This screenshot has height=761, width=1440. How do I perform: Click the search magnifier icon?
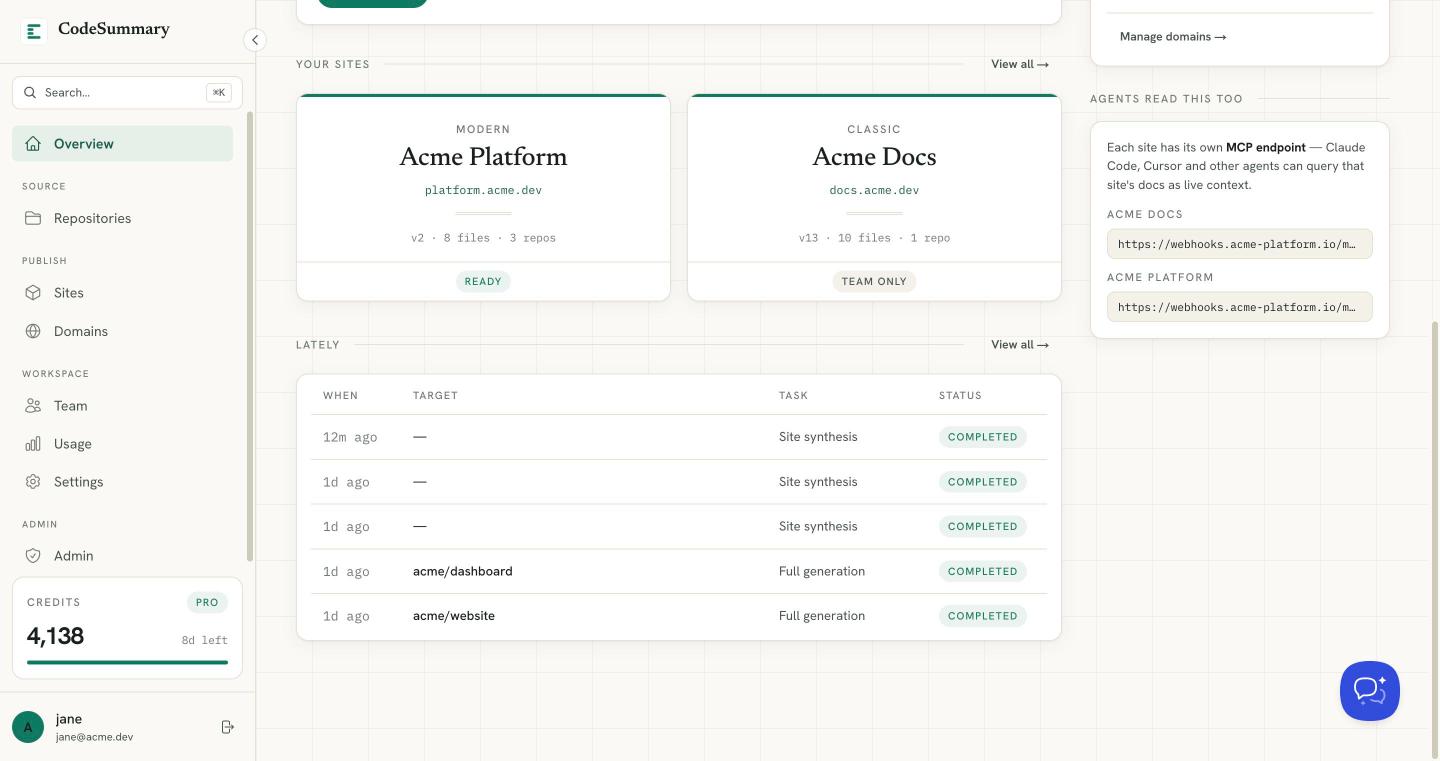[30, 92]
